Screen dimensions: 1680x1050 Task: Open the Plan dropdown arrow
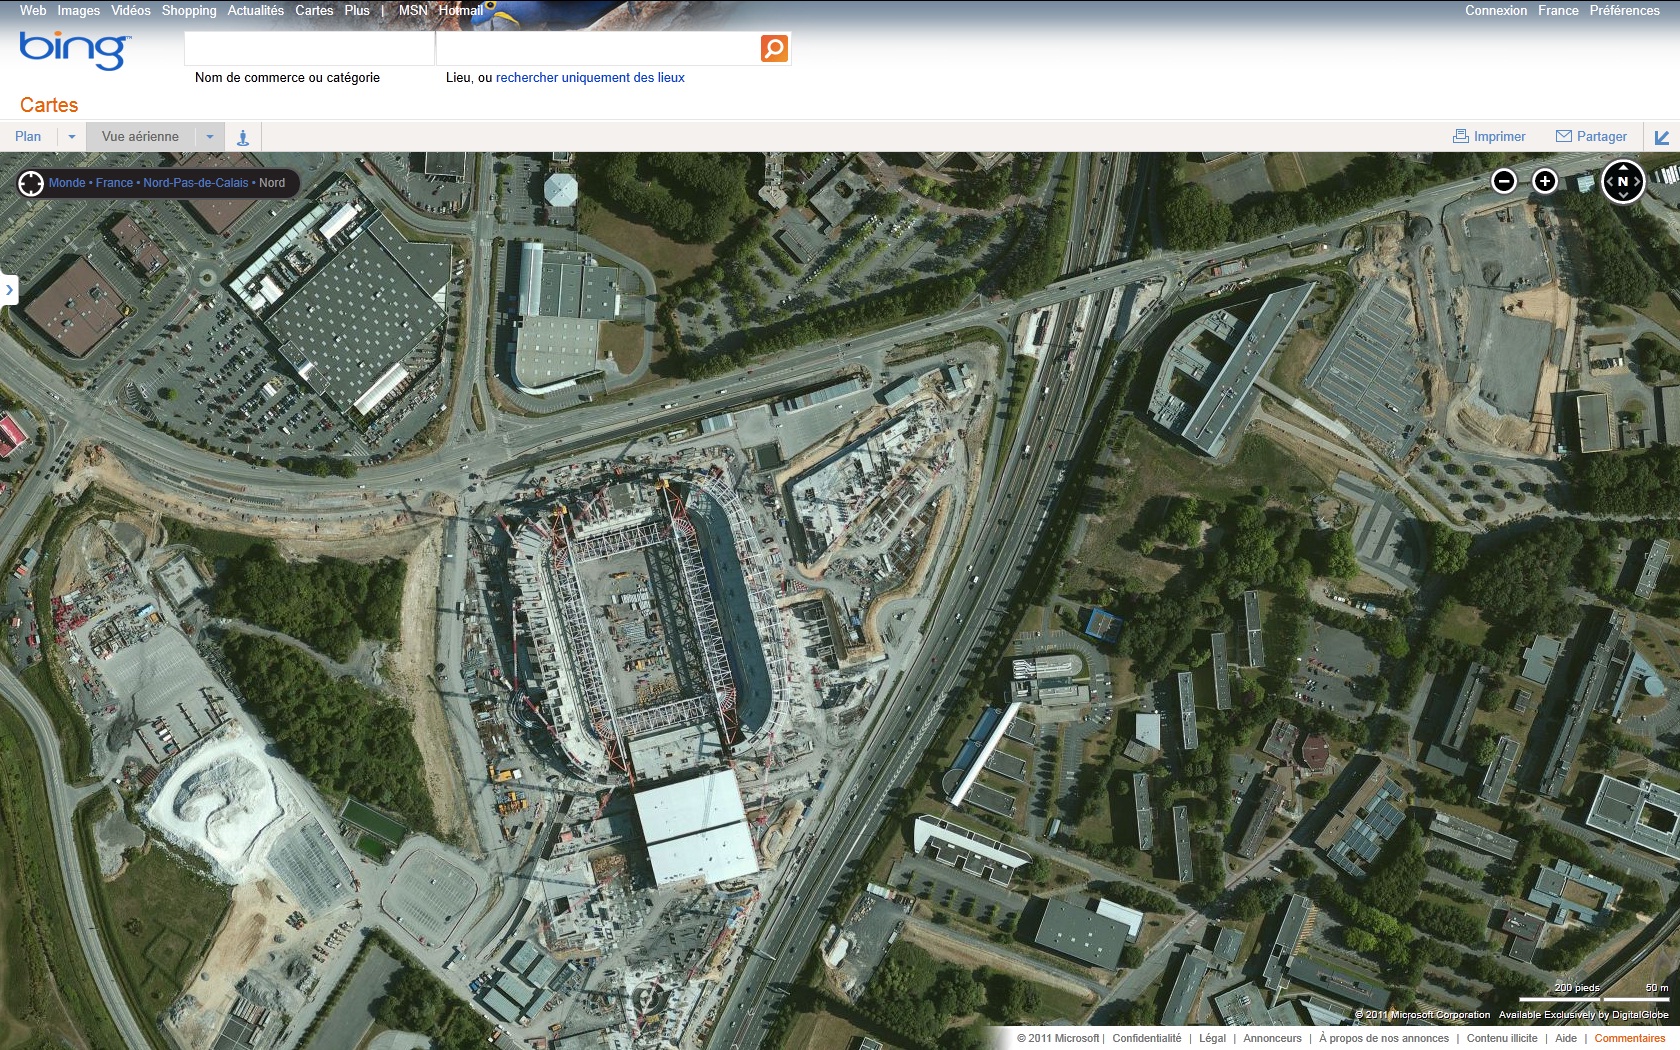click(72, 137)
